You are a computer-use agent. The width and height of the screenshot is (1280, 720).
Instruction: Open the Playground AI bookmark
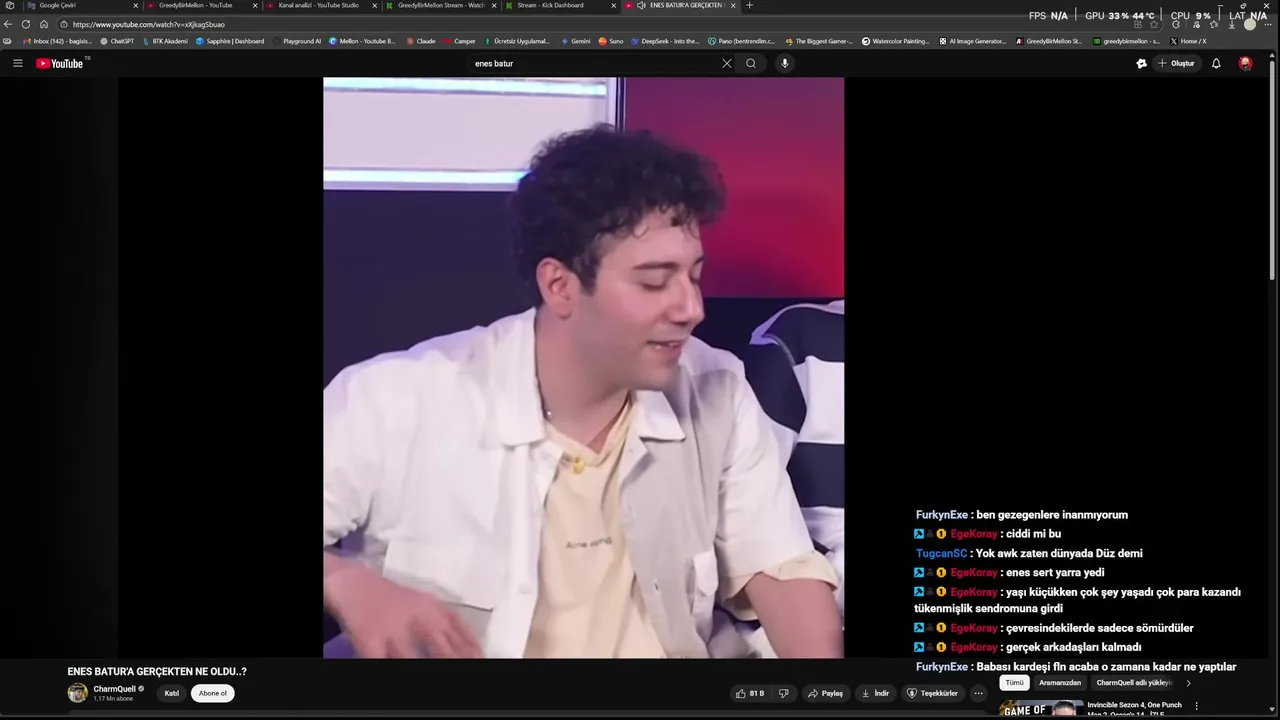tap(297, 41)
